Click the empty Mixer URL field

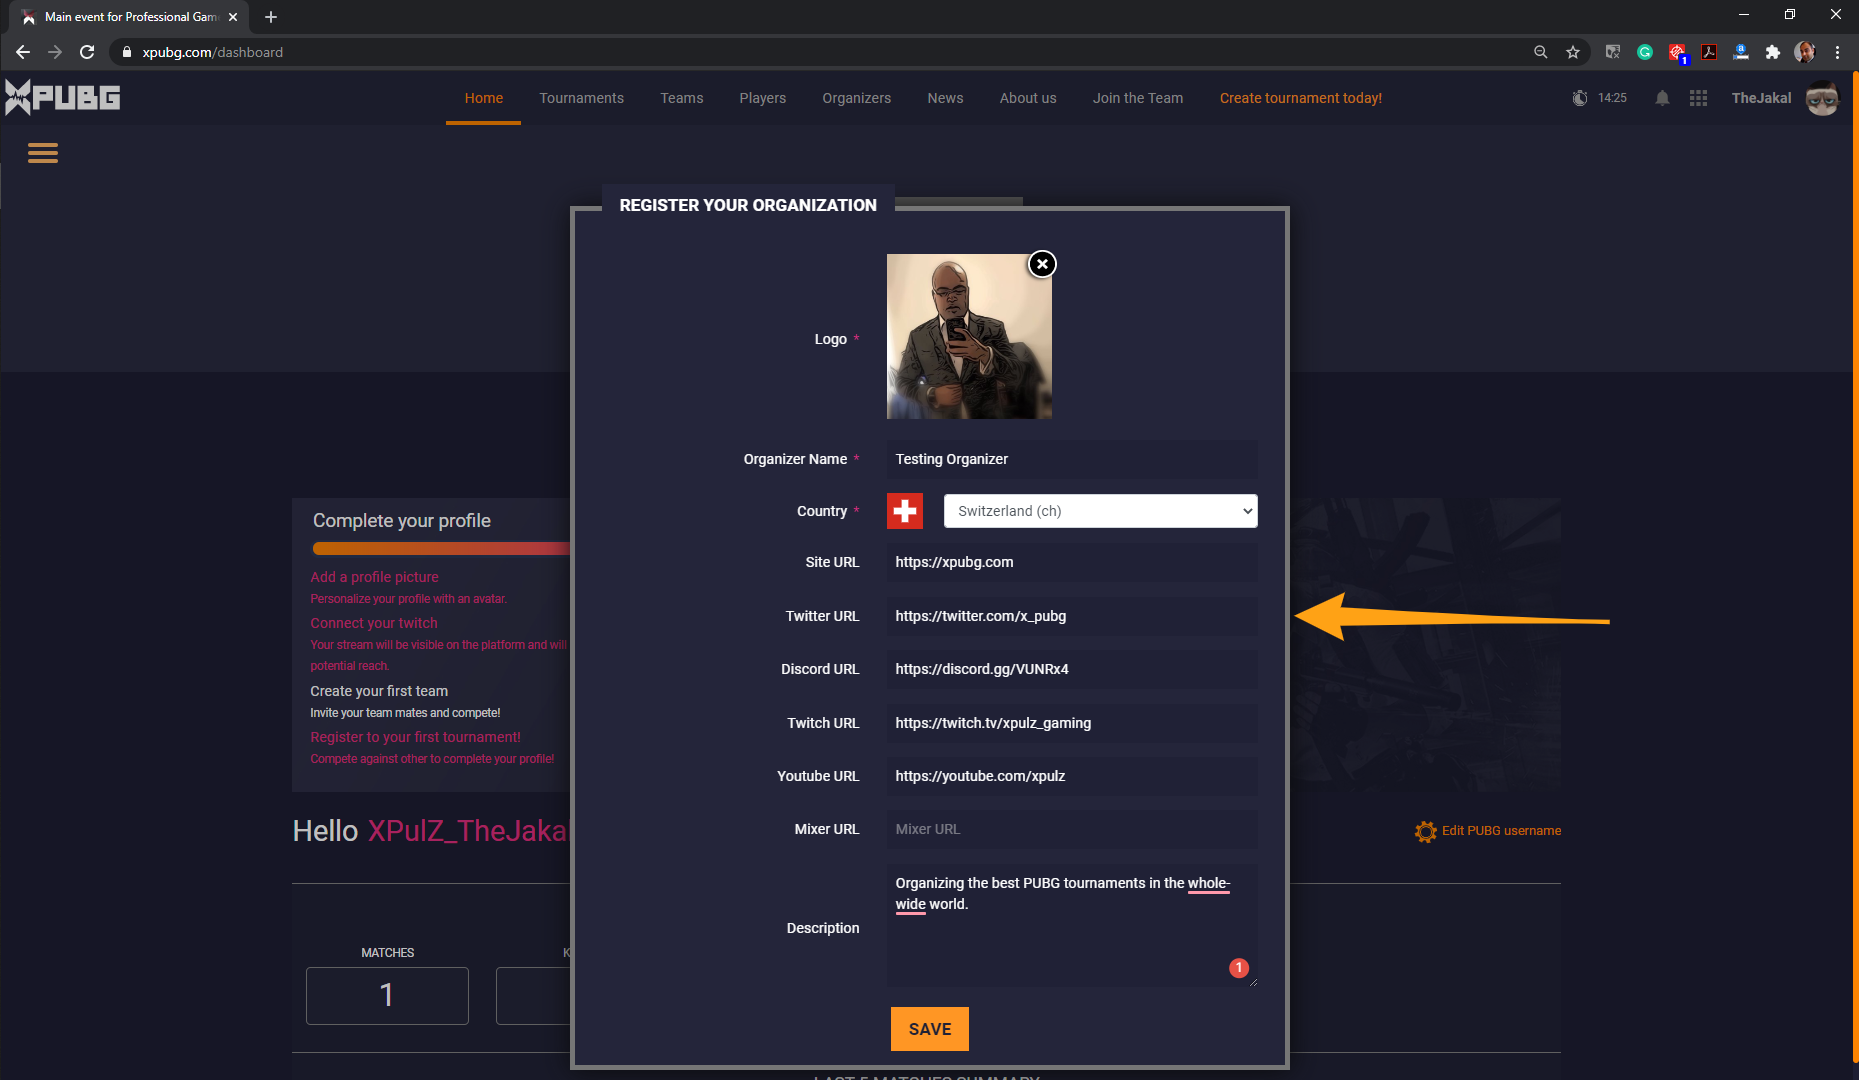point(1072,829)
